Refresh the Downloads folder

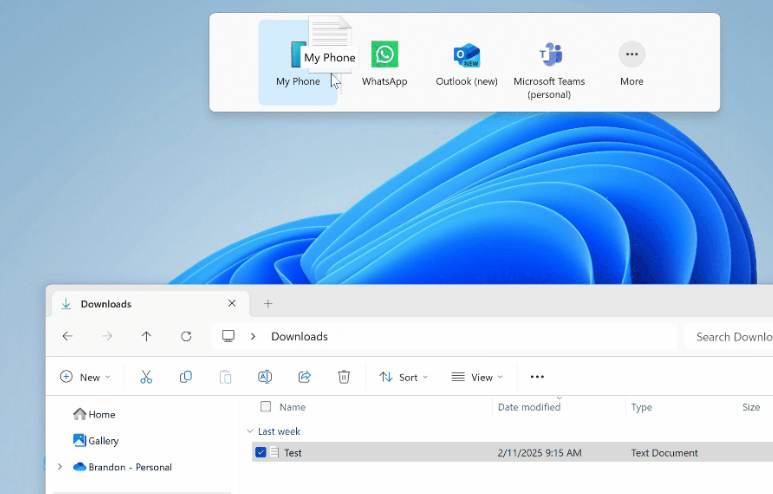coord(186,336)
